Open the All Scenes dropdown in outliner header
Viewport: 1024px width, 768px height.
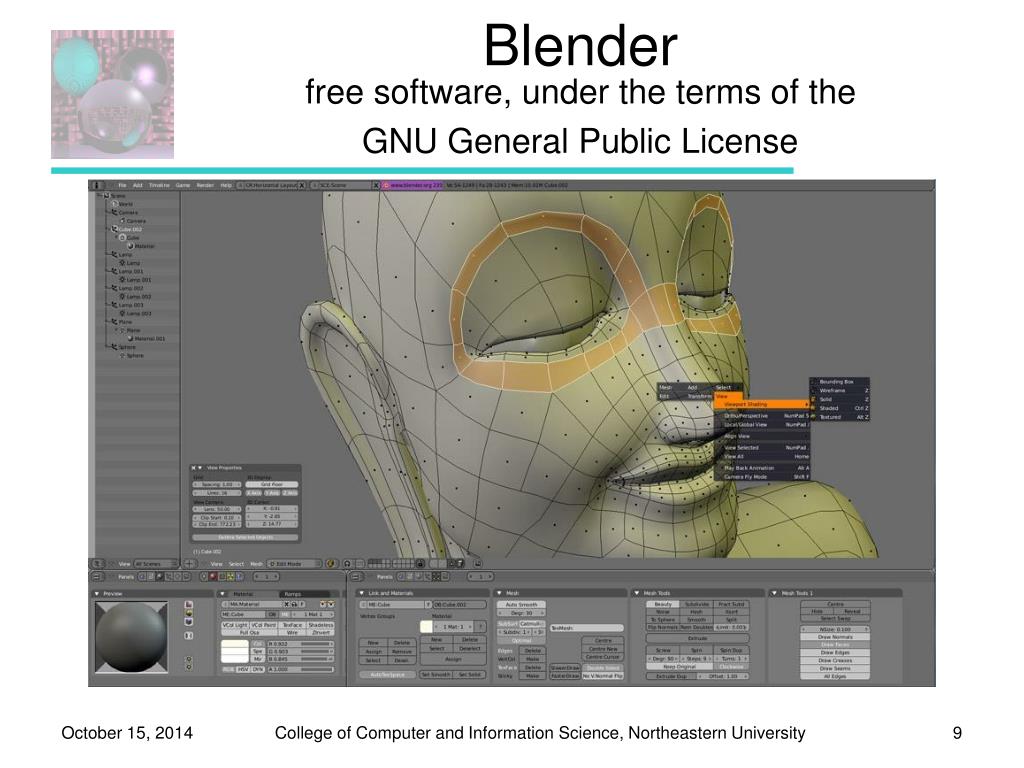[156, 564]
